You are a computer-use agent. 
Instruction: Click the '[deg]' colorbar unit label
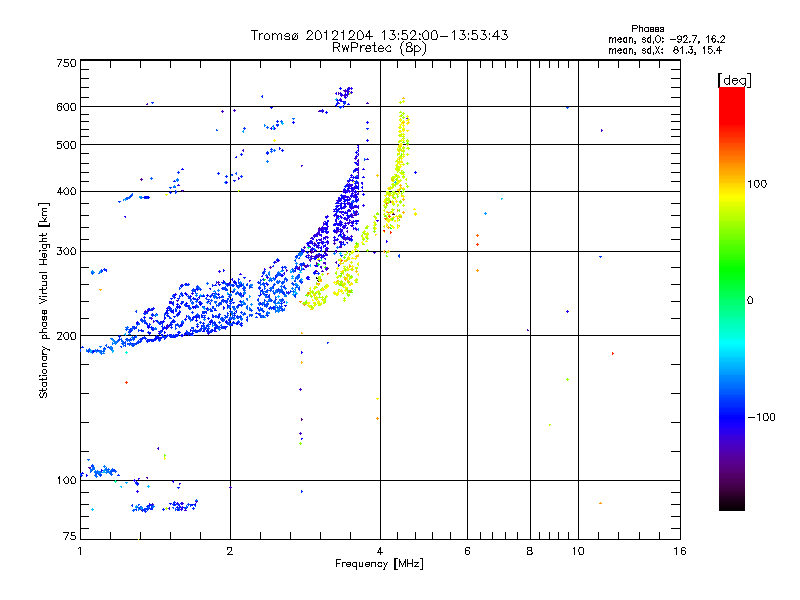point(734,81)
